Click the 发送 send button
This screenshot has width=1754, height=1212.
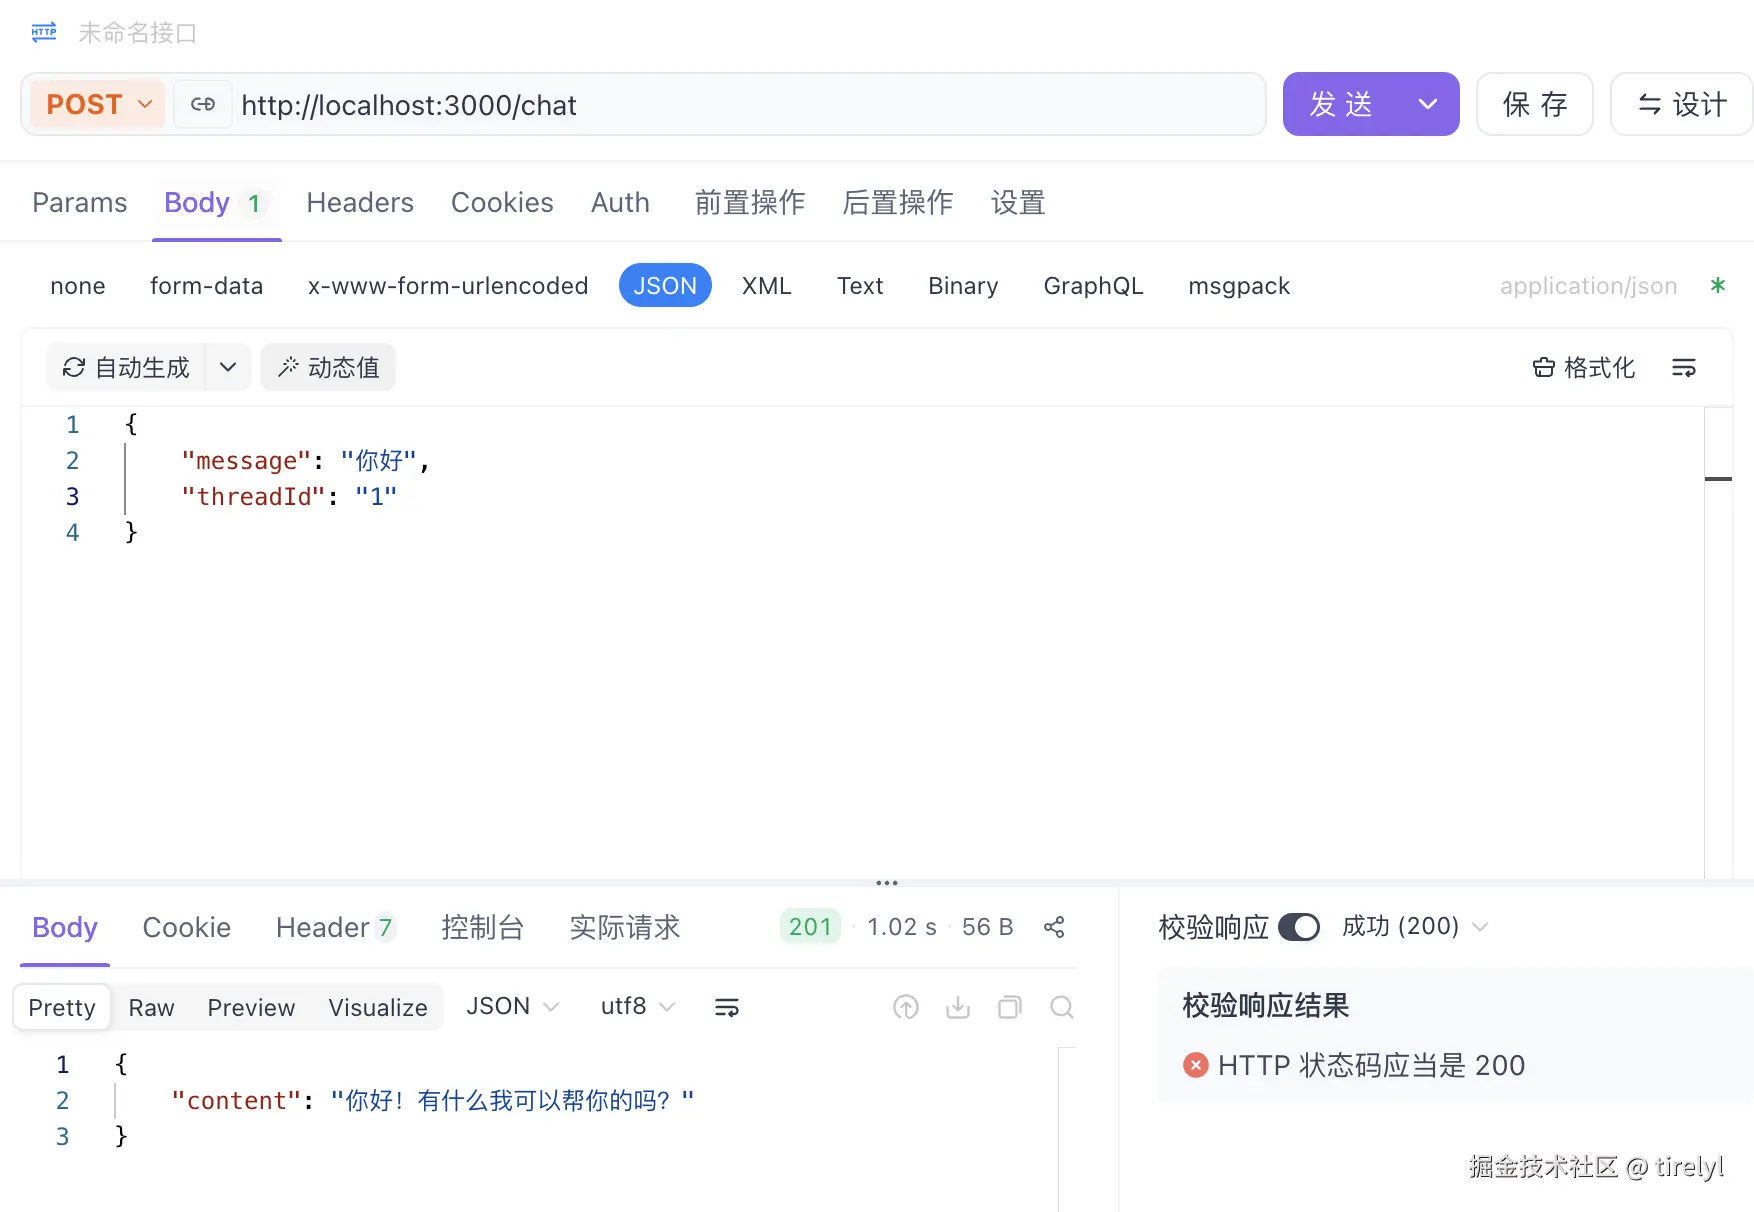tap(1342, 104)
